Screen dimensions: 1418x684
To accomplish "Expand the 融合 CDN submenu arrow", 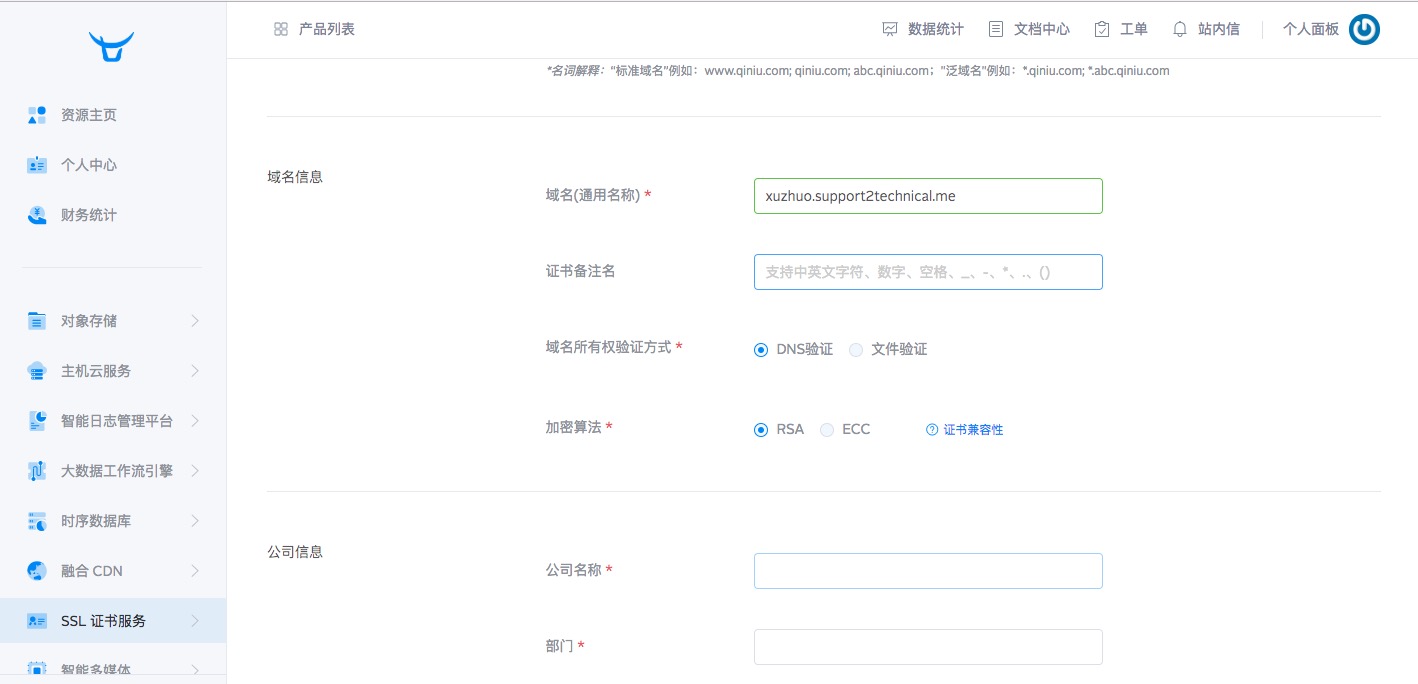I will coord(195,571).
